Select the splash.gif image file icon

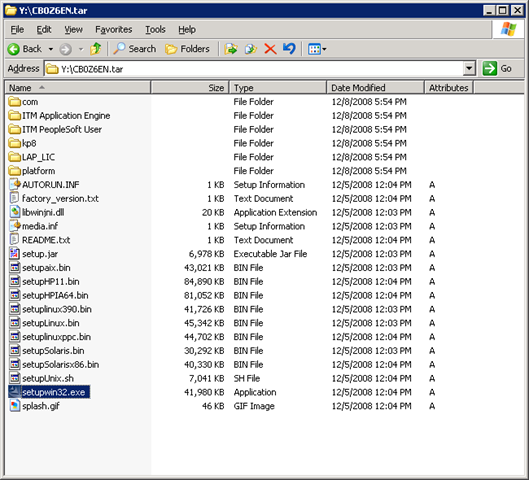click(x=14, y=406)
